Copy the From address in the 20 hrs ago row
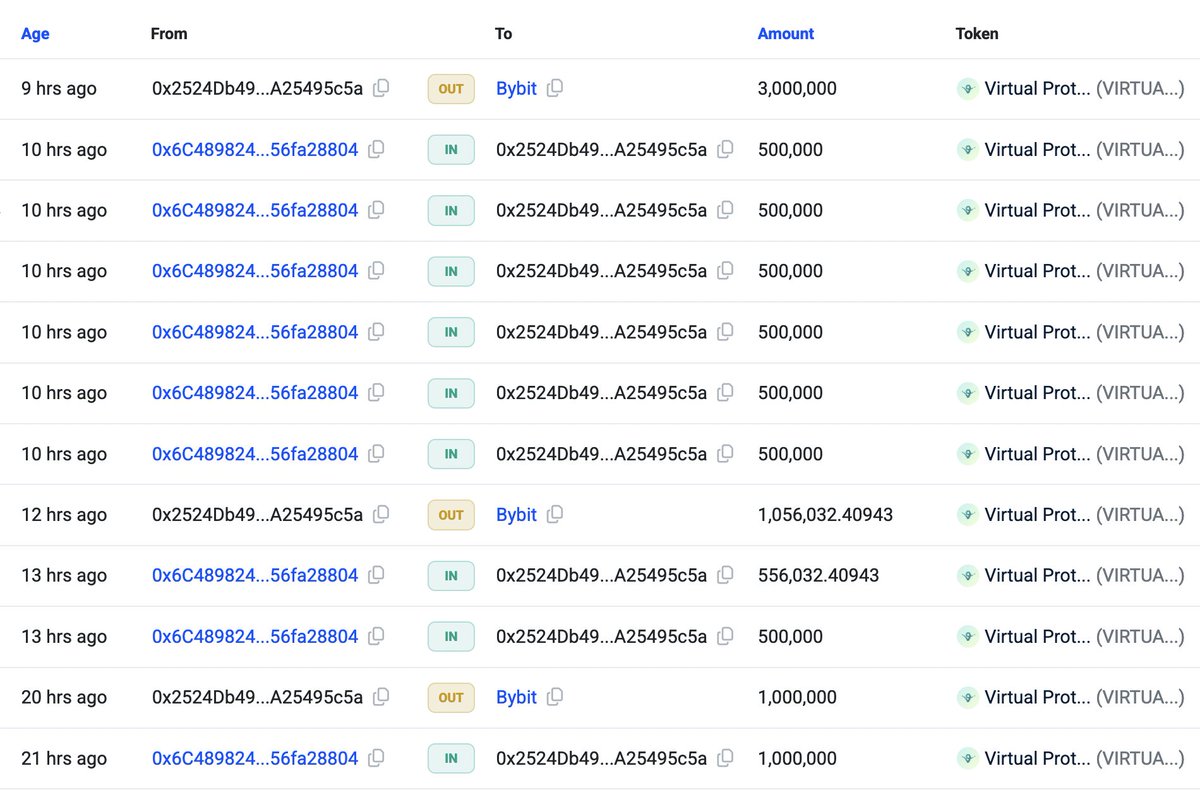Image resolution: width=1200 pixels, height=790 pixels. (x=381, y=697)
